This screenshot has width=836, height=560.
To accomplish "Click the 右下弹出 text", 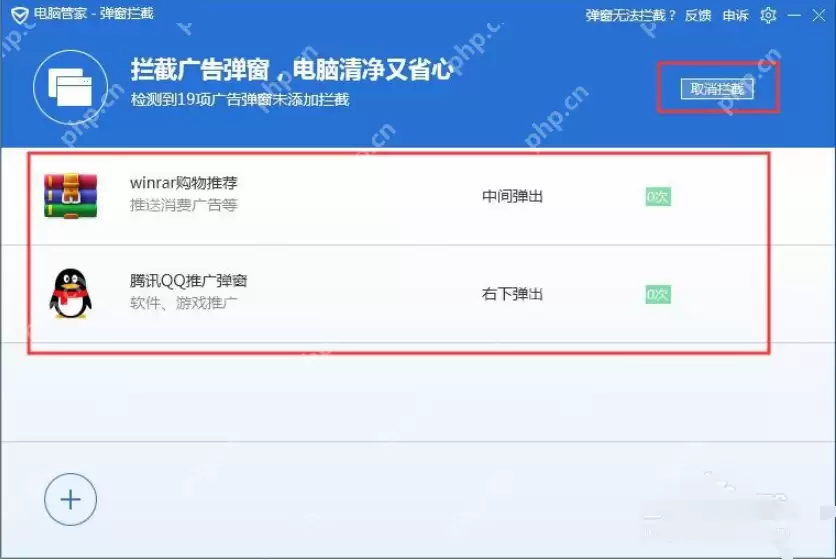I will tap(512, 294).
